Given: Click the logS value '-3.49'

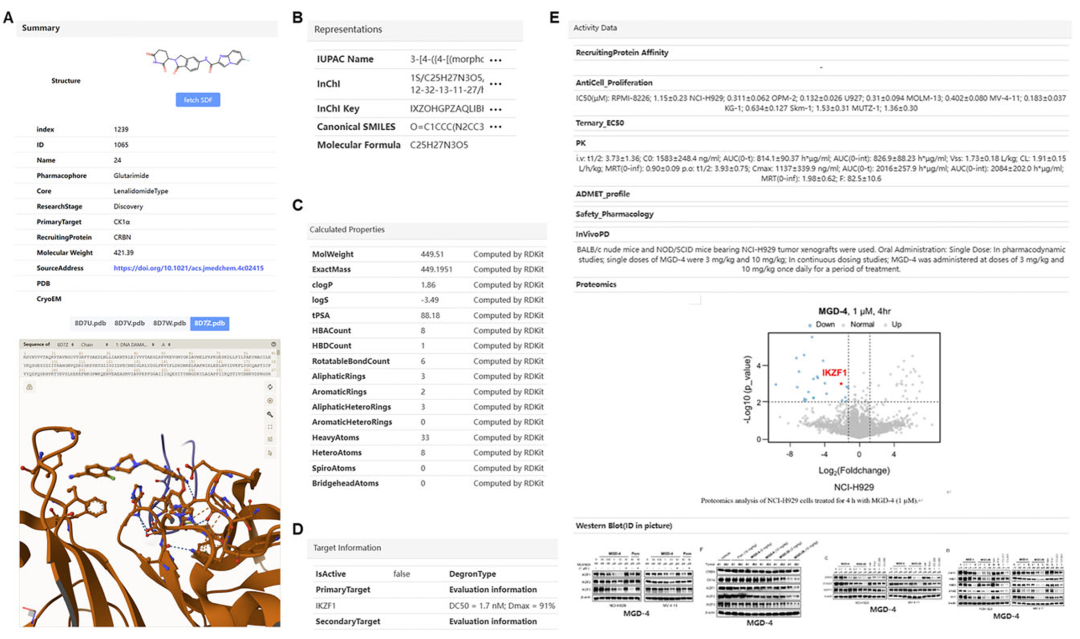Looking at the screenshot, I should coord(429,300).
